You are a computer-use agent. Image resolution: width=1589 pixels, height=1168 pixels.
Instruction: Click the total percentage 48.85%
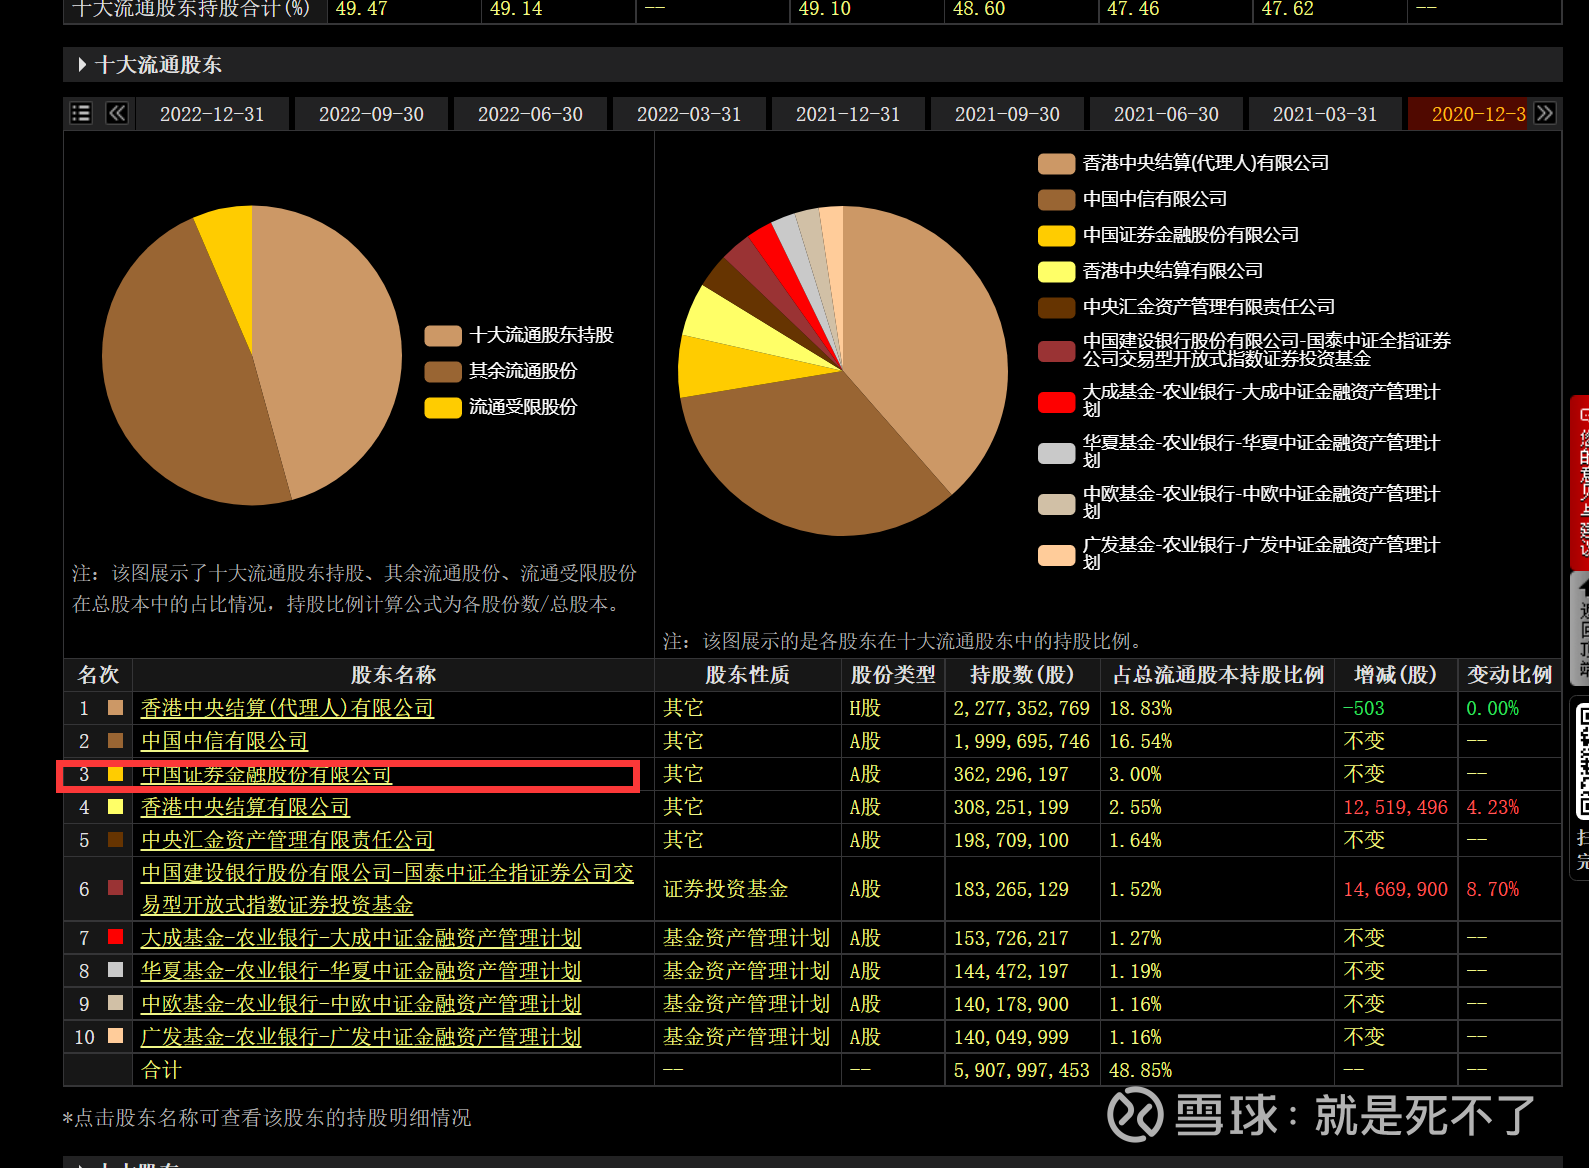click(x=1140, y=1070)
